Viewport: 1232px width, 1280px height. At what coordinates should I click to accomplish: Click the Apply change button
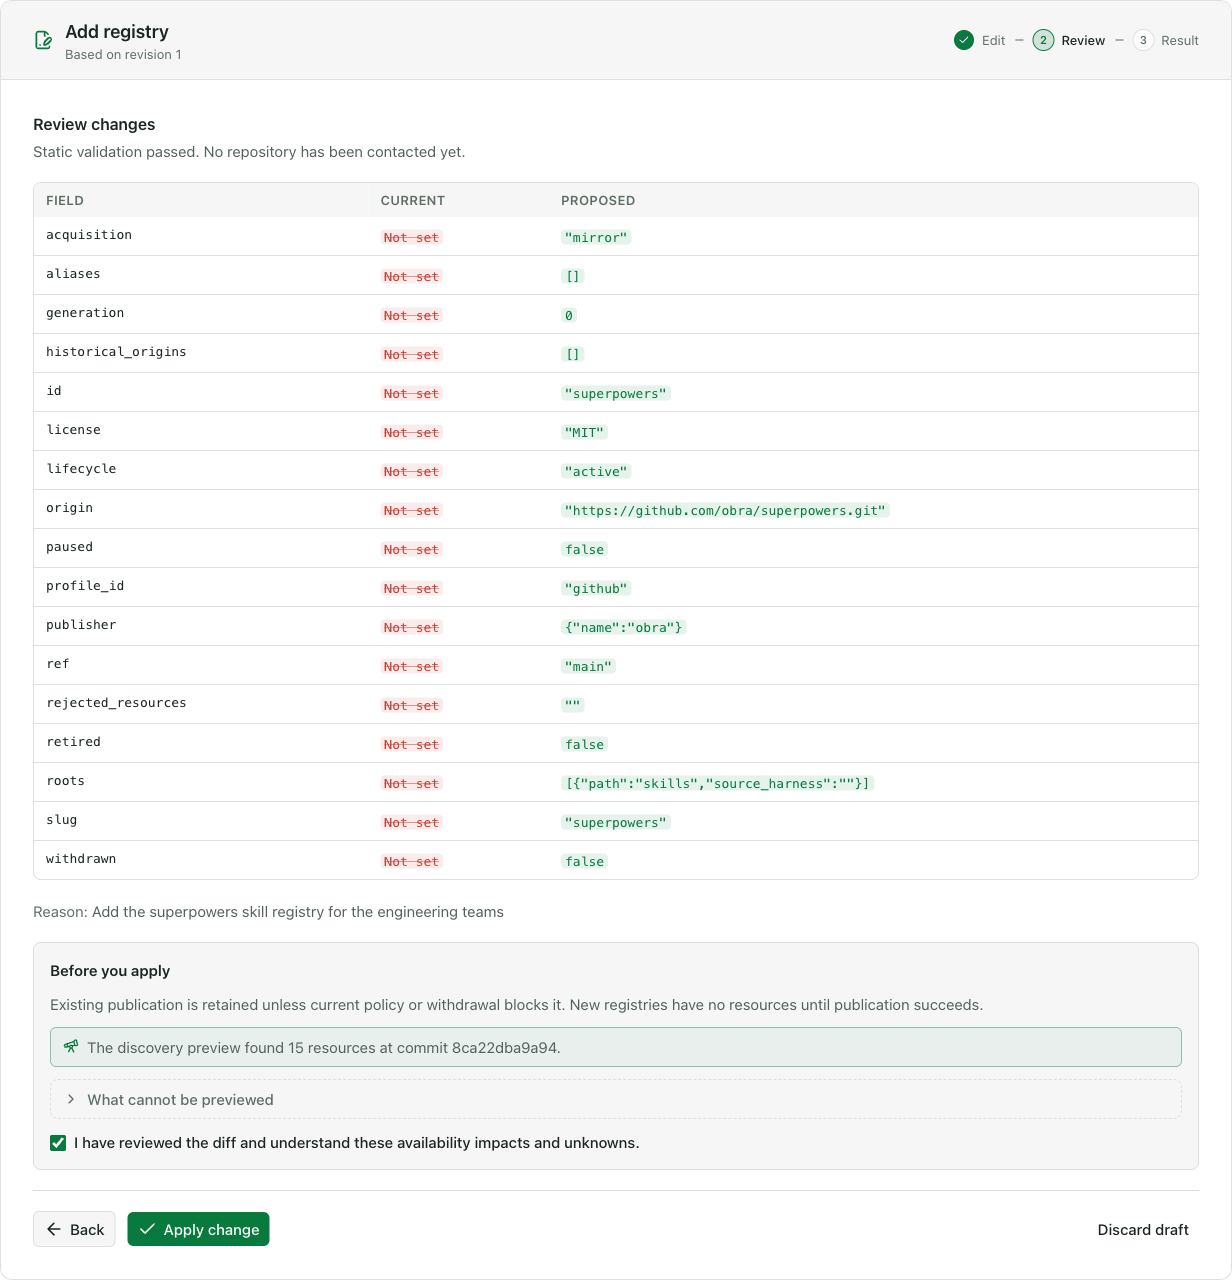[198, 1229]
